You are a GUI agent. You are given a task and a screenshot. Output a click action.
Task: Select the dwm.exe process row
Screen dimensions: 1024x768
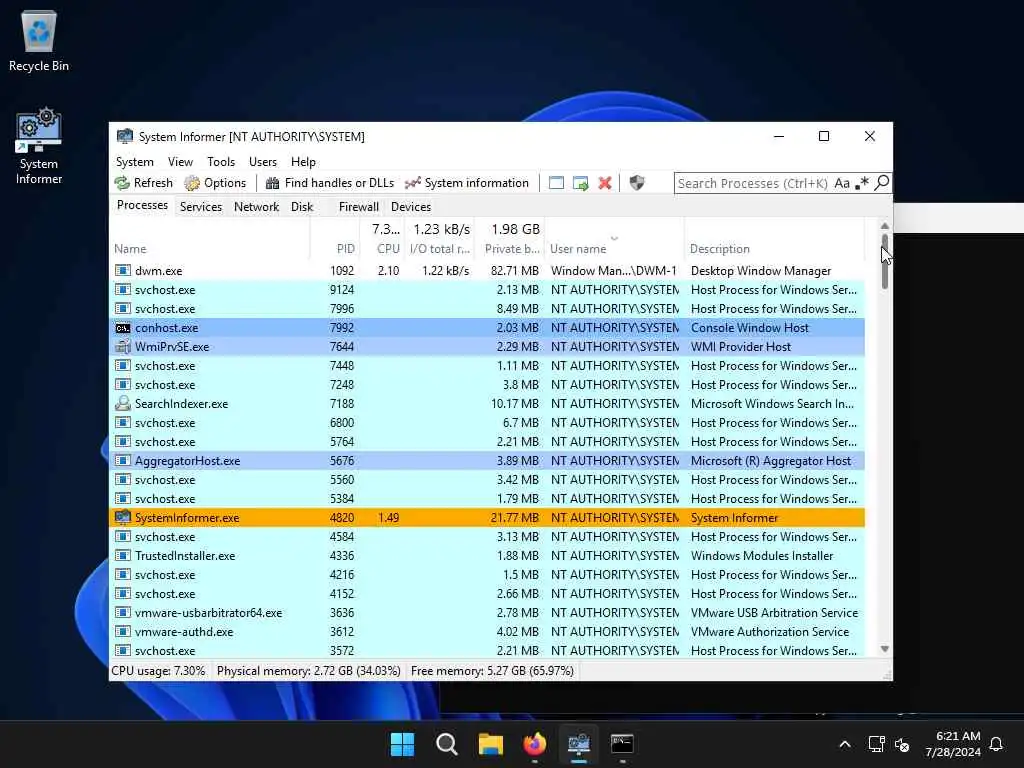tap(487, 270)
